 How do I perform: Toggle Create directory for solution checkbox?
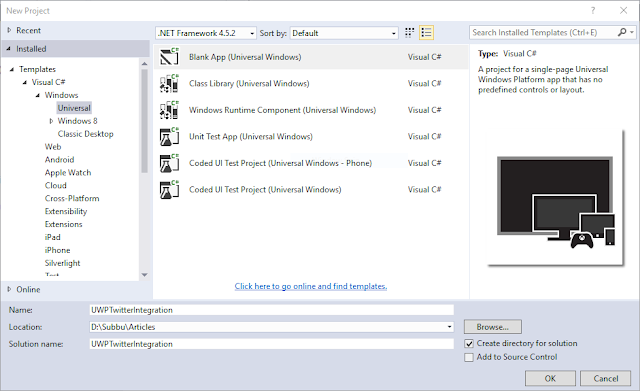tap(469, 344)
